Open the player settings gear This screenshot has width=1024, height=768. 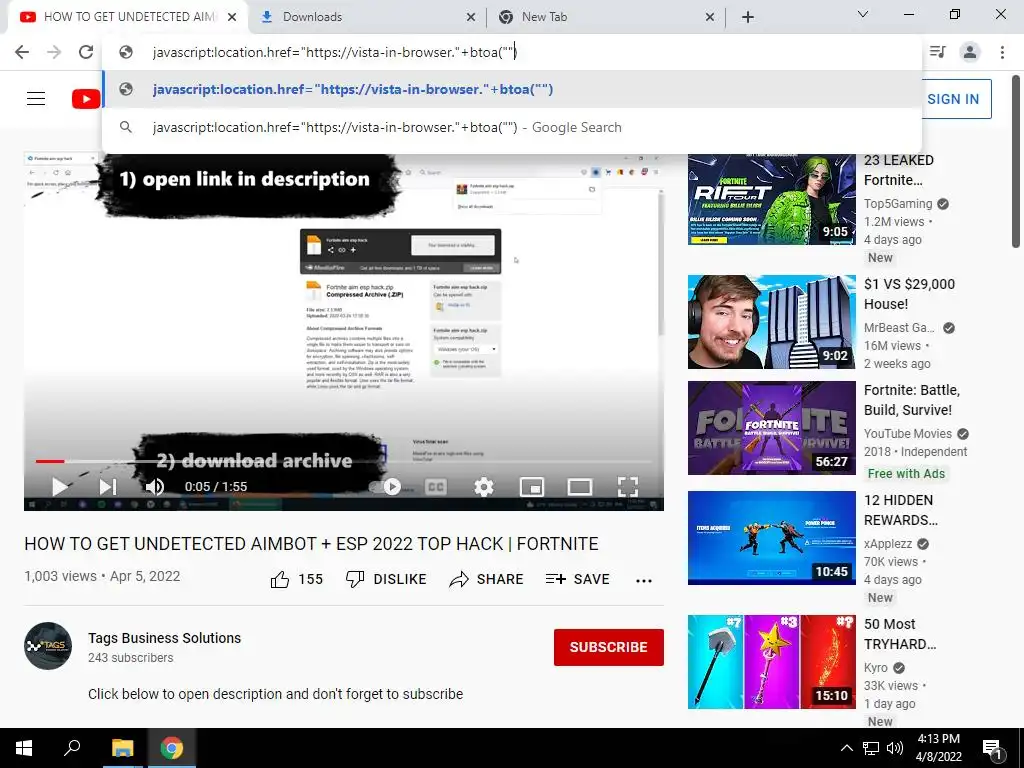point(484,487)
